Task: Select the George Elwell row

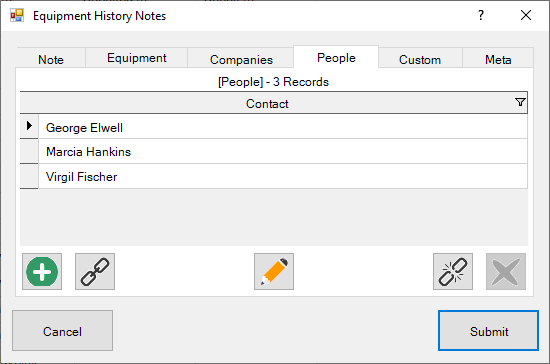Action: coord(283,127)
